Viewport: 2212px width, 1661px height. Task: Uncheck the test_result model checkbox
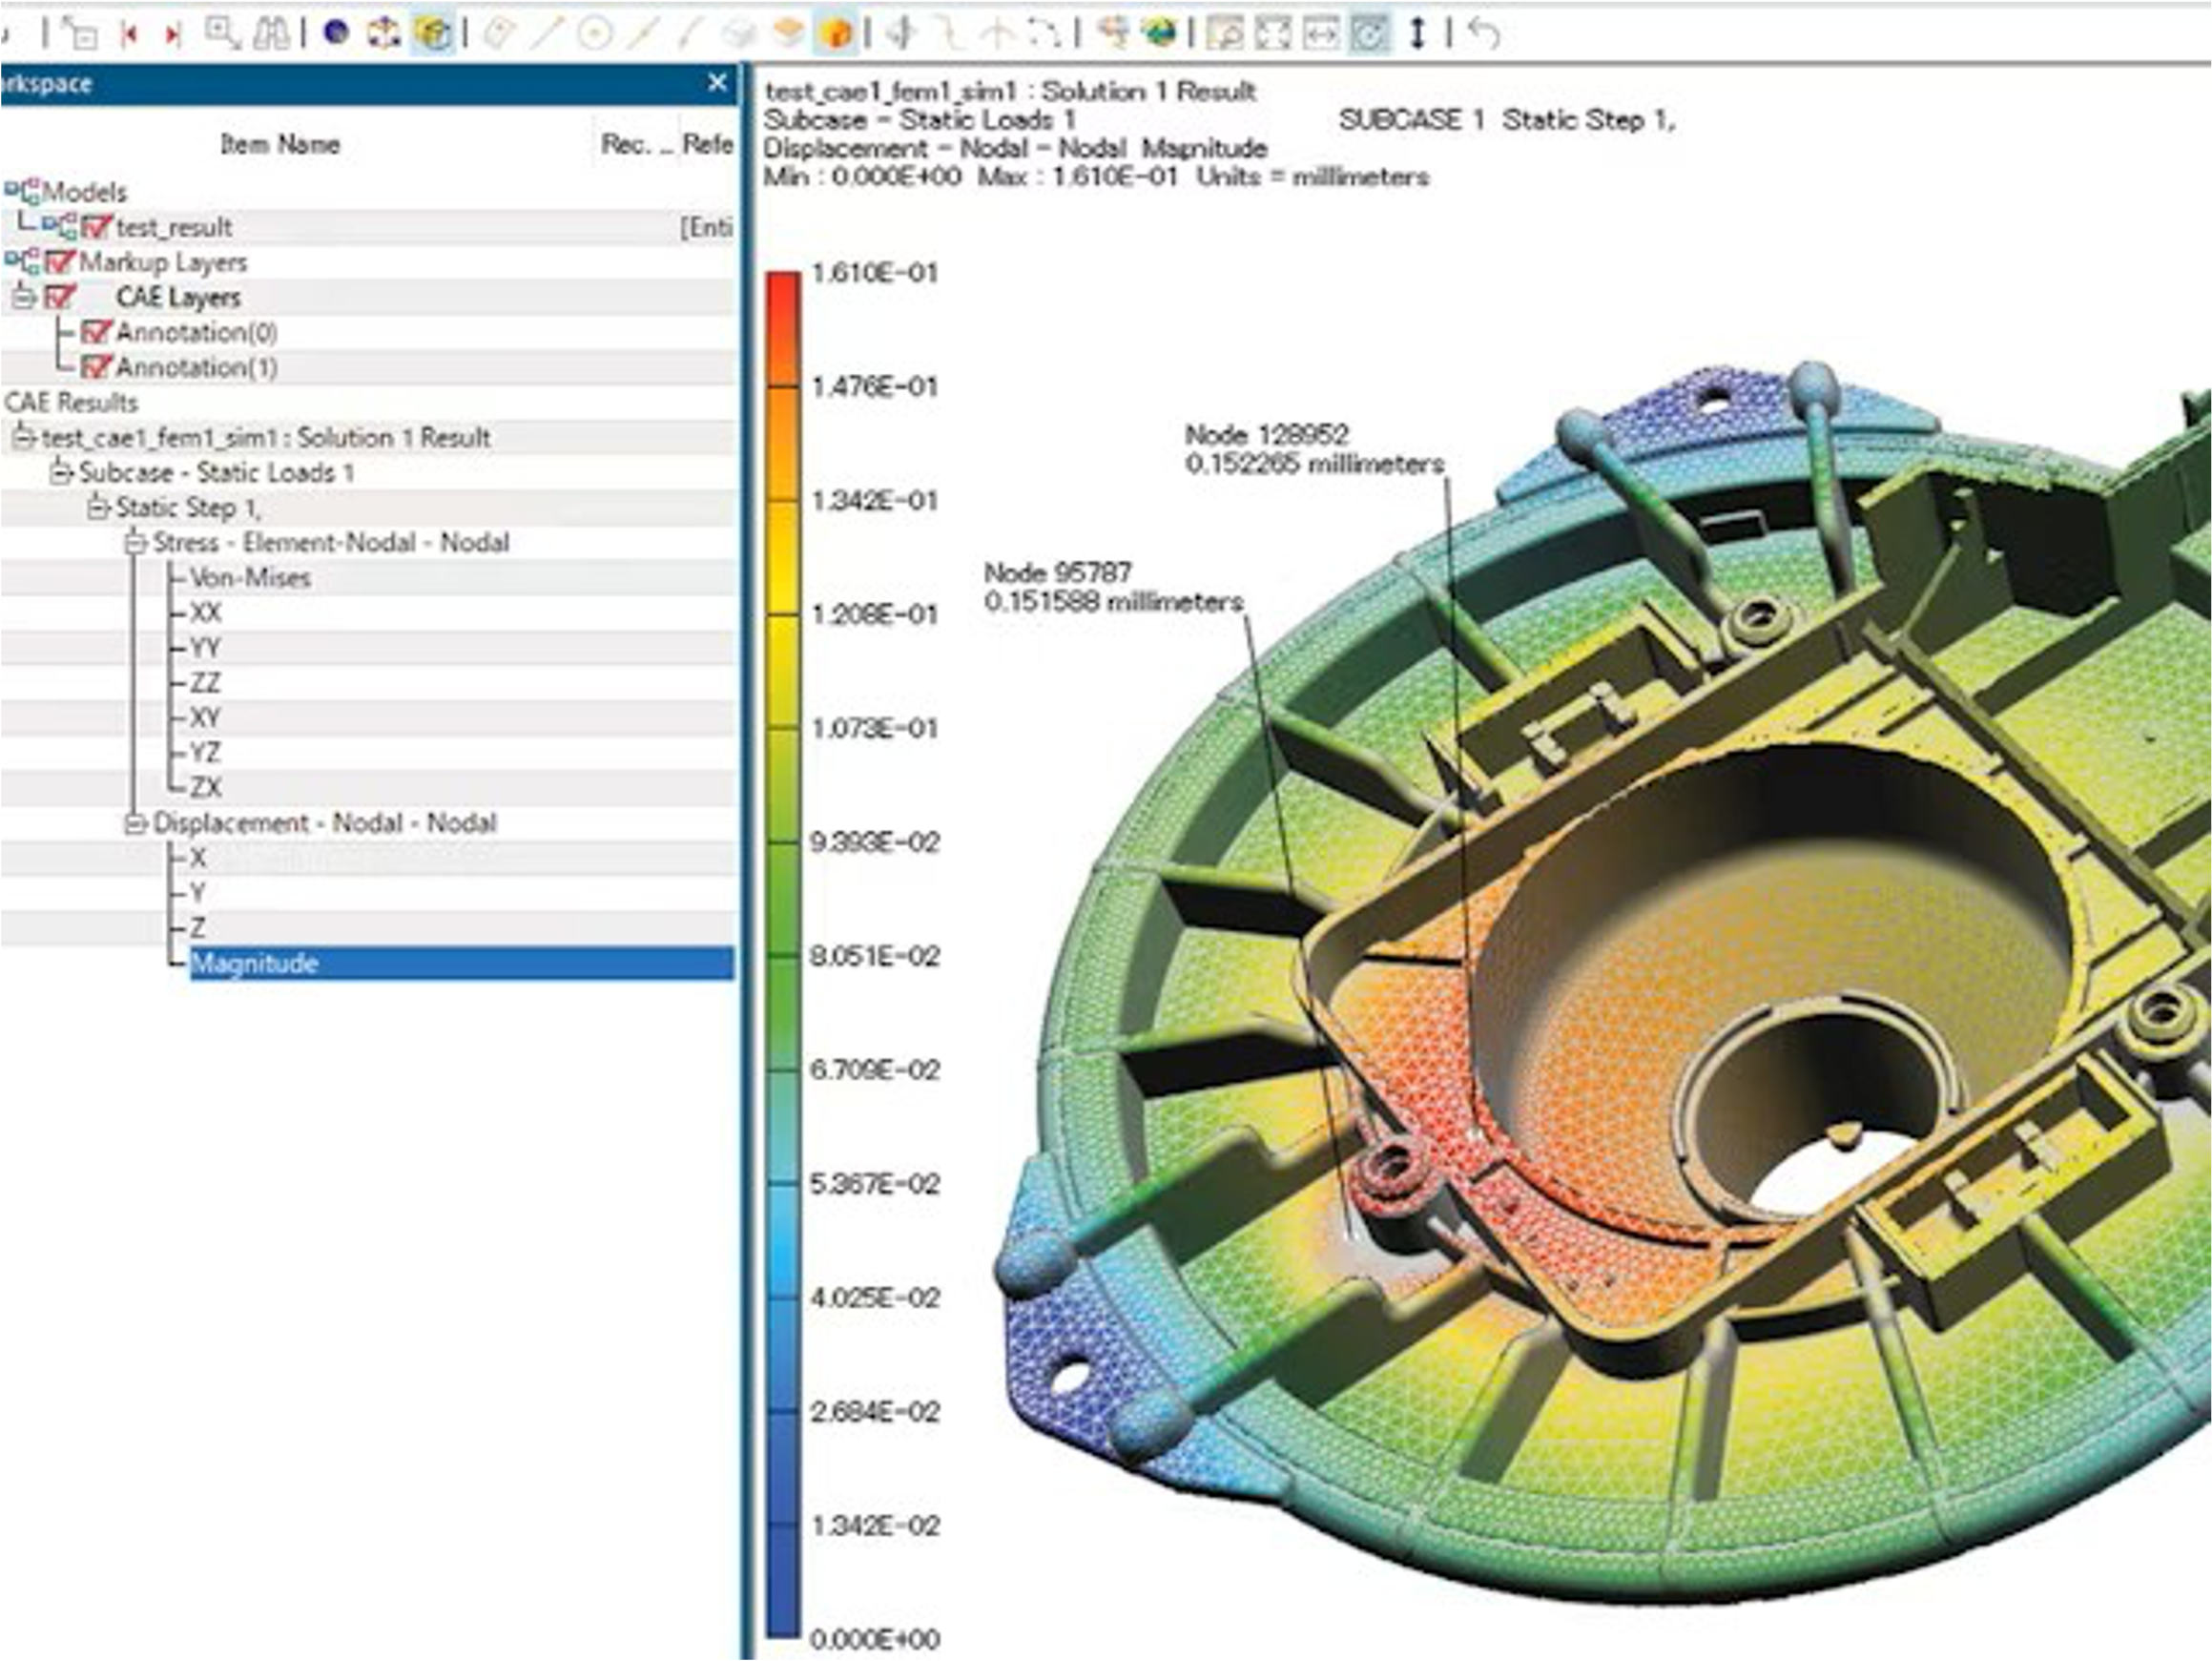[96, 227]
